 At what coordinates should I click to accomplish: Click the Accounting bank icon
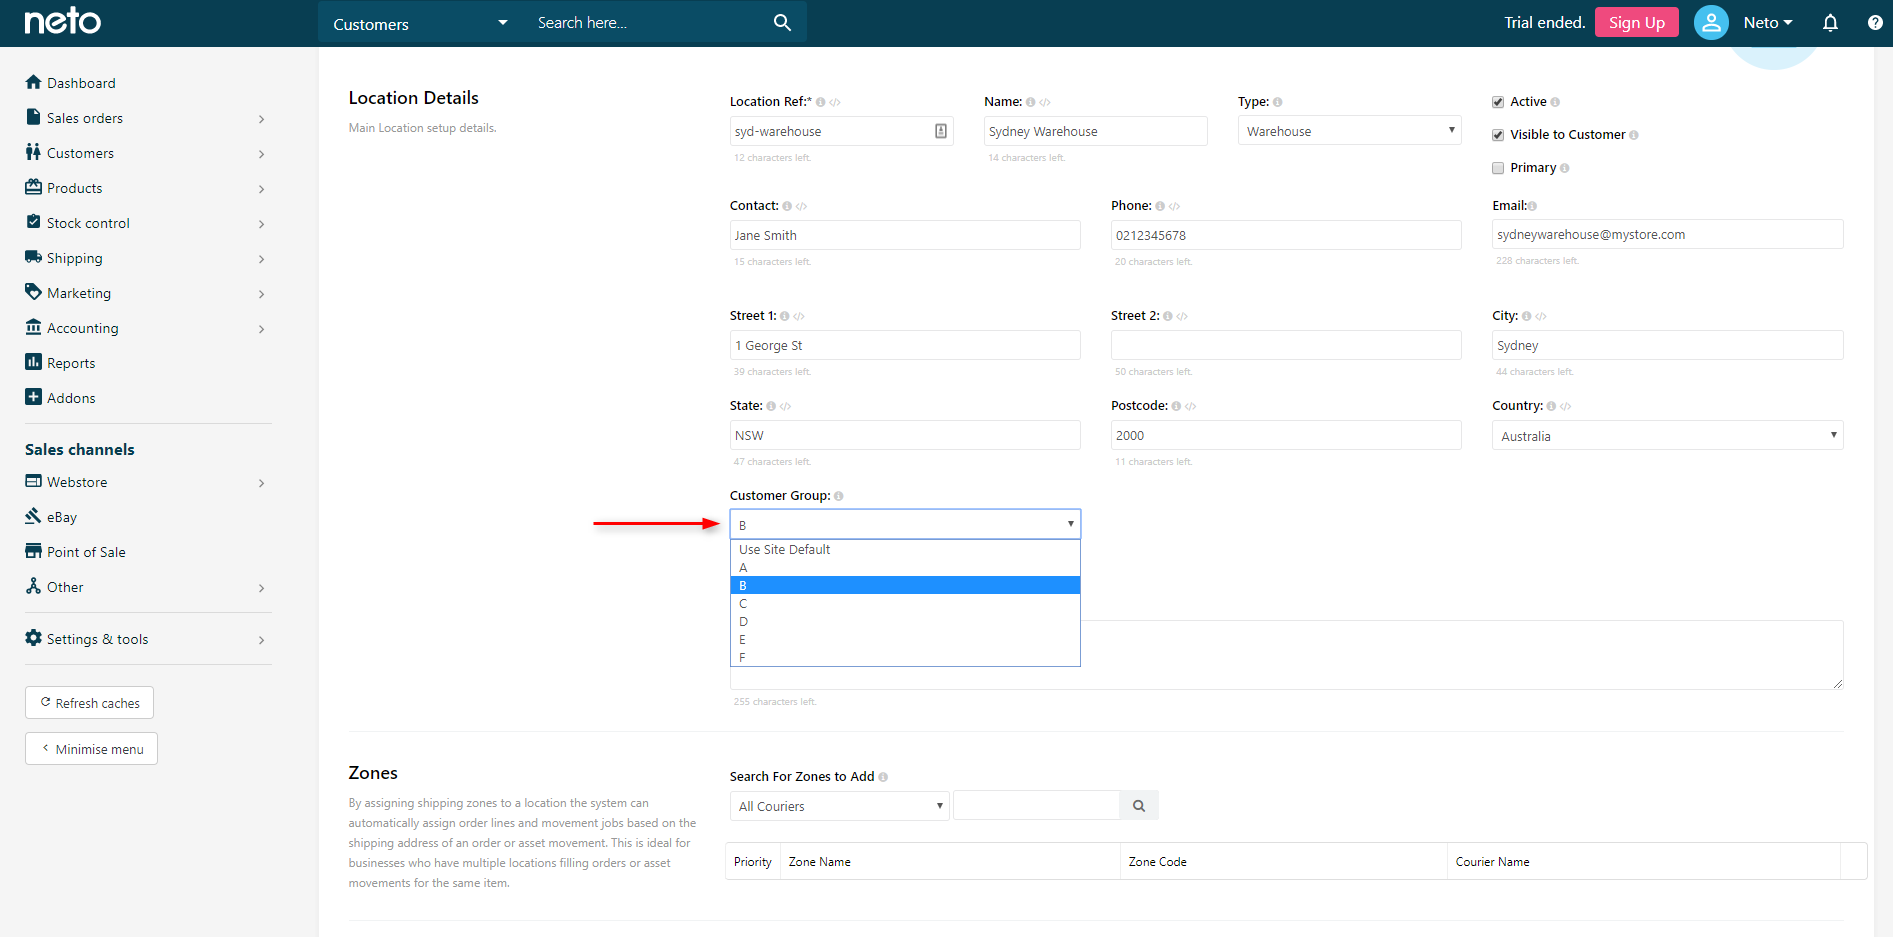34,327
